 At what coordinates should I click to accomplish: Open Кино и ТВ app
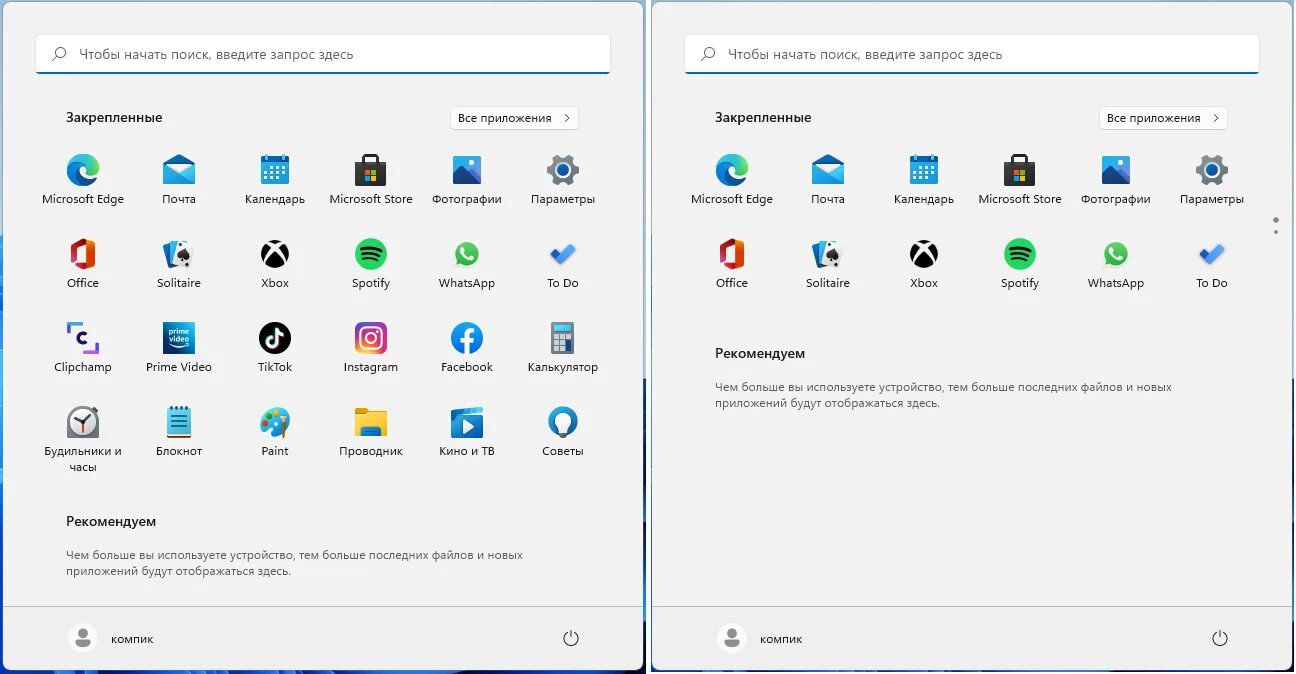click(467, 432)
